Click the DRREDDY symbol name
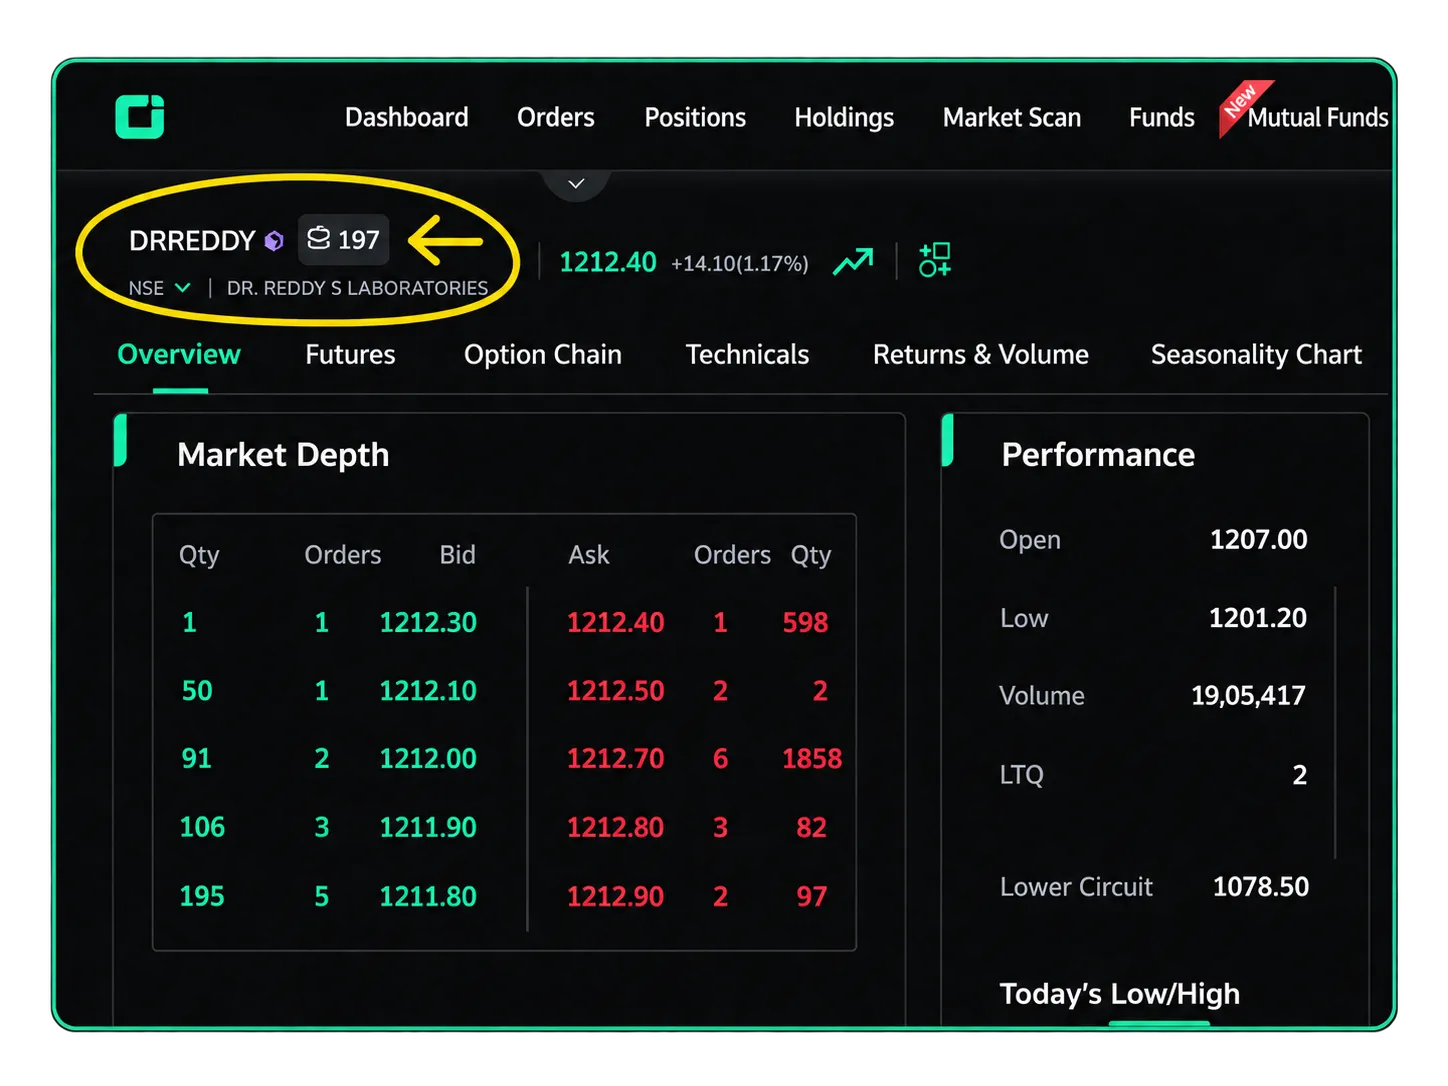Viewport: 1448px width, 1086px height. tap(192, 241)
